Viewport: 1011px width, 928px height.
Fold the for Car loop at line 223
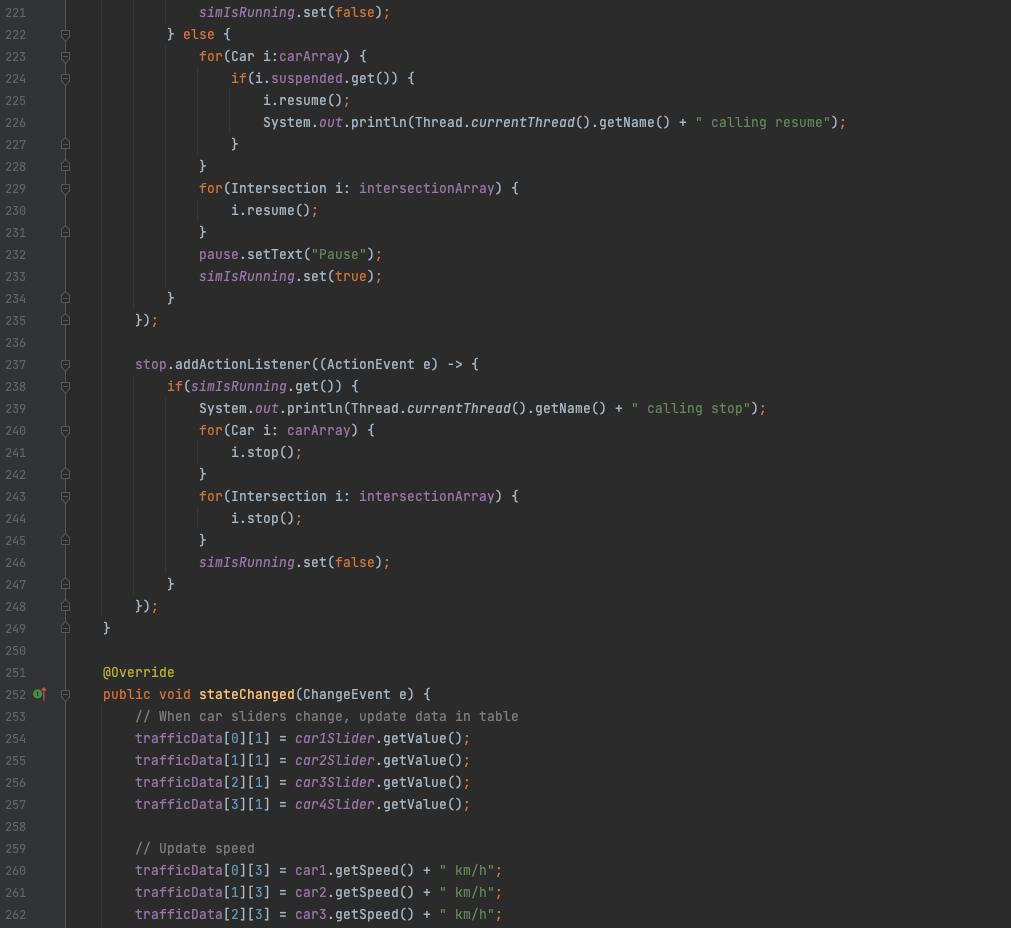pos(65,57)
